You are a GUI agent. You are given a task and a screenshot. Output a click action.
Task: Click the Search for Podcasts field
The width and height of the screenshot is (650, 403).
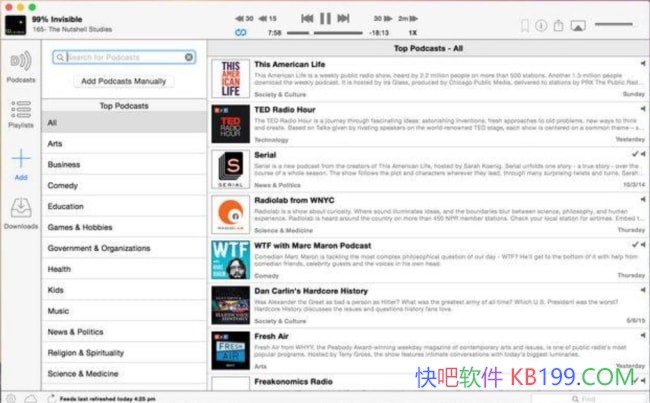120,58
